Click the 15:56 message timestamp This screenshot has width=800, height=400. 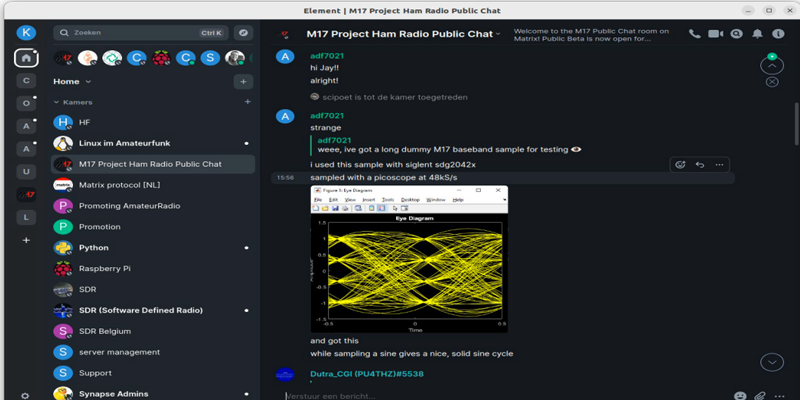[x=285, y=178]
